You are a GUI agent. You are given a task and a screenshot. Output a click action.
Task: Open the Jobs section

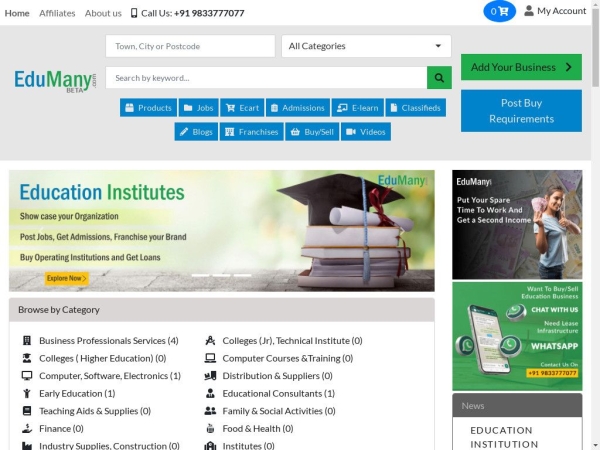click(199, 108)
